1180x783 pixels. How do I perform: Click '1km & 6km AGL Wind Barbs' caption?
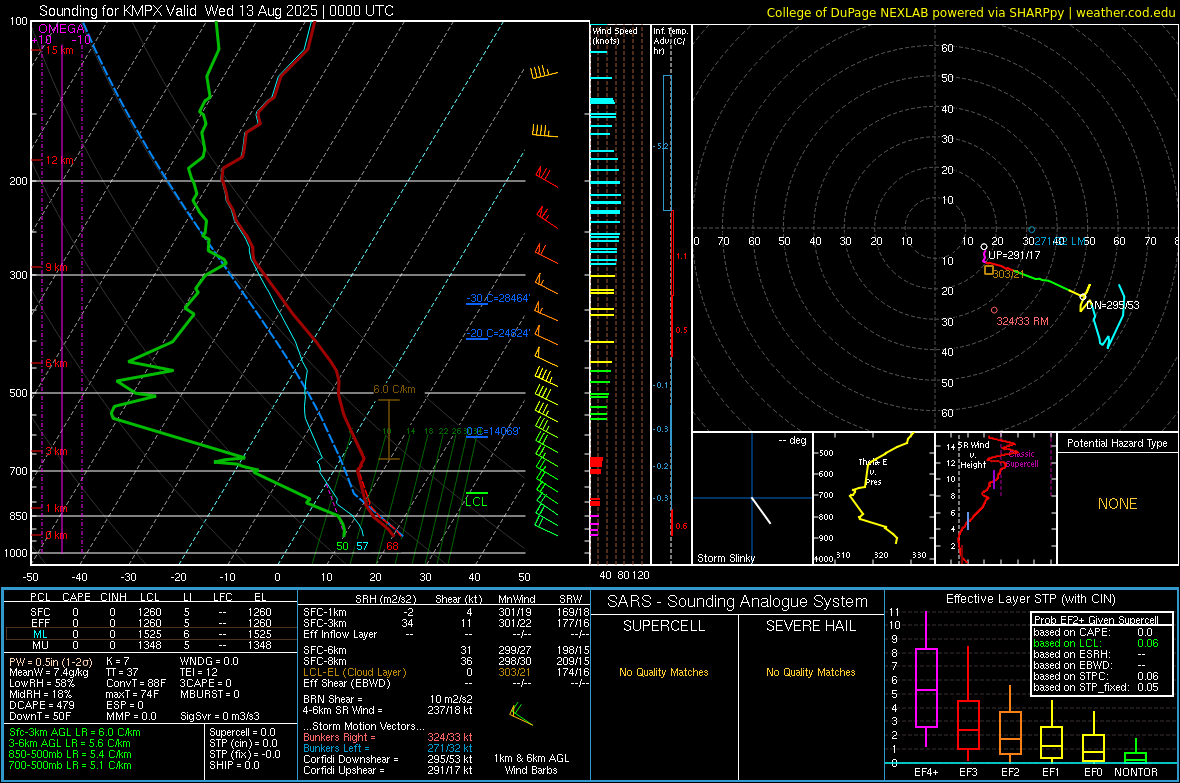[x=531, y=764]
